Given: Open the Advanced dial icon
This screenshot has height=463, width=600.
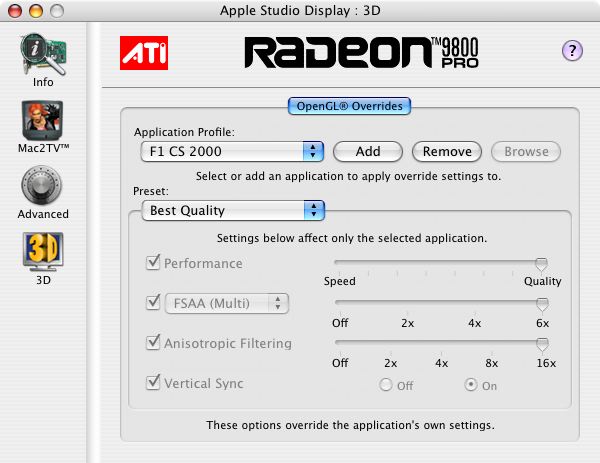Looking at the screenshot, I should [42, 186].
